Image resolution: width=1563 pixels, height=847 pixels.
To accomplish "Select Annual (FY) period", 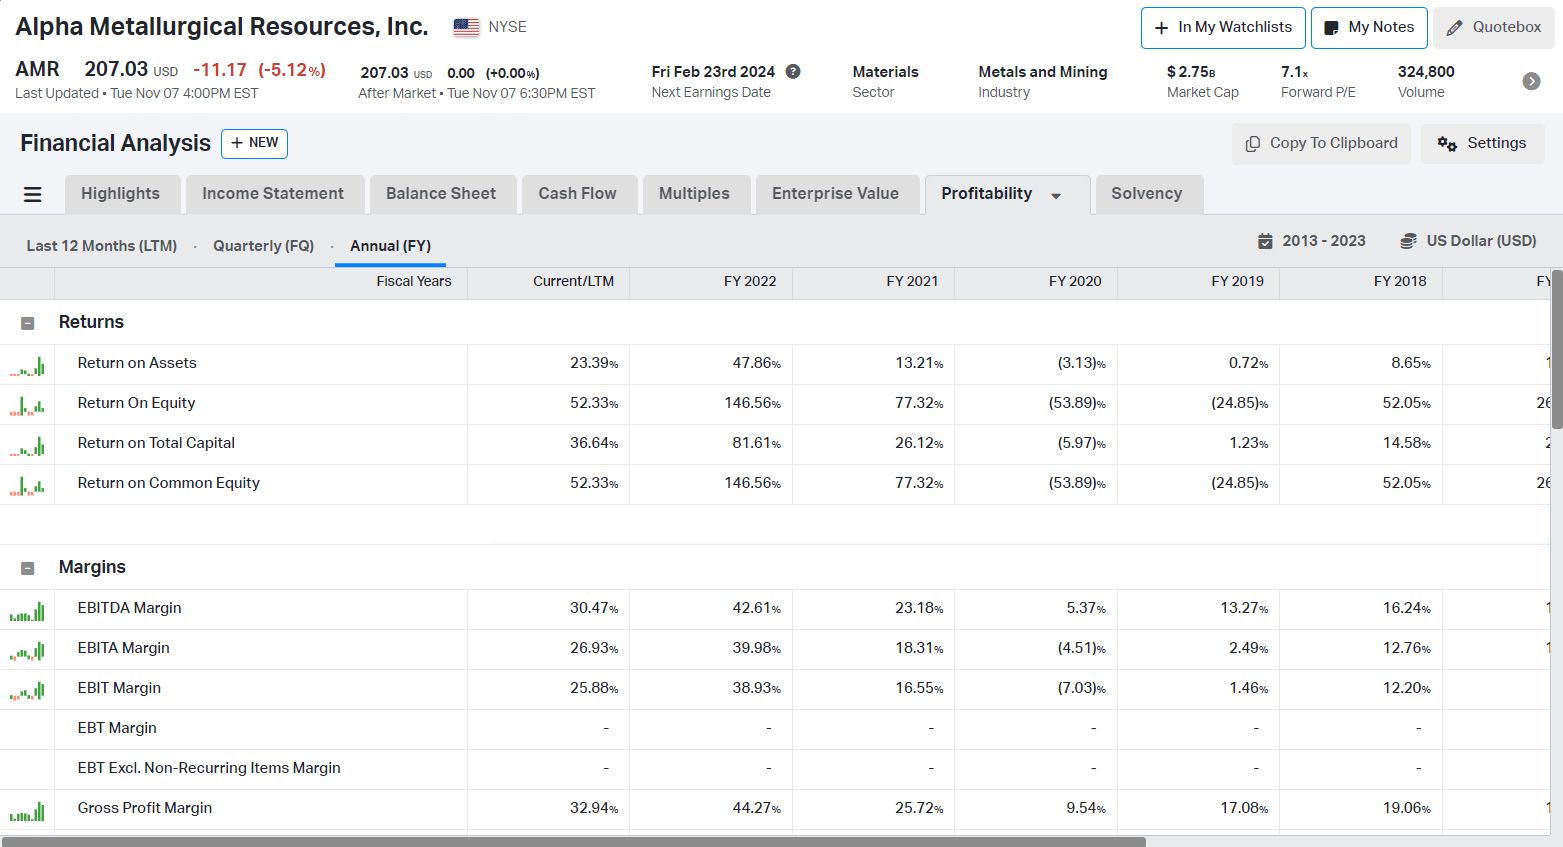I will click(x=391, y=246).
